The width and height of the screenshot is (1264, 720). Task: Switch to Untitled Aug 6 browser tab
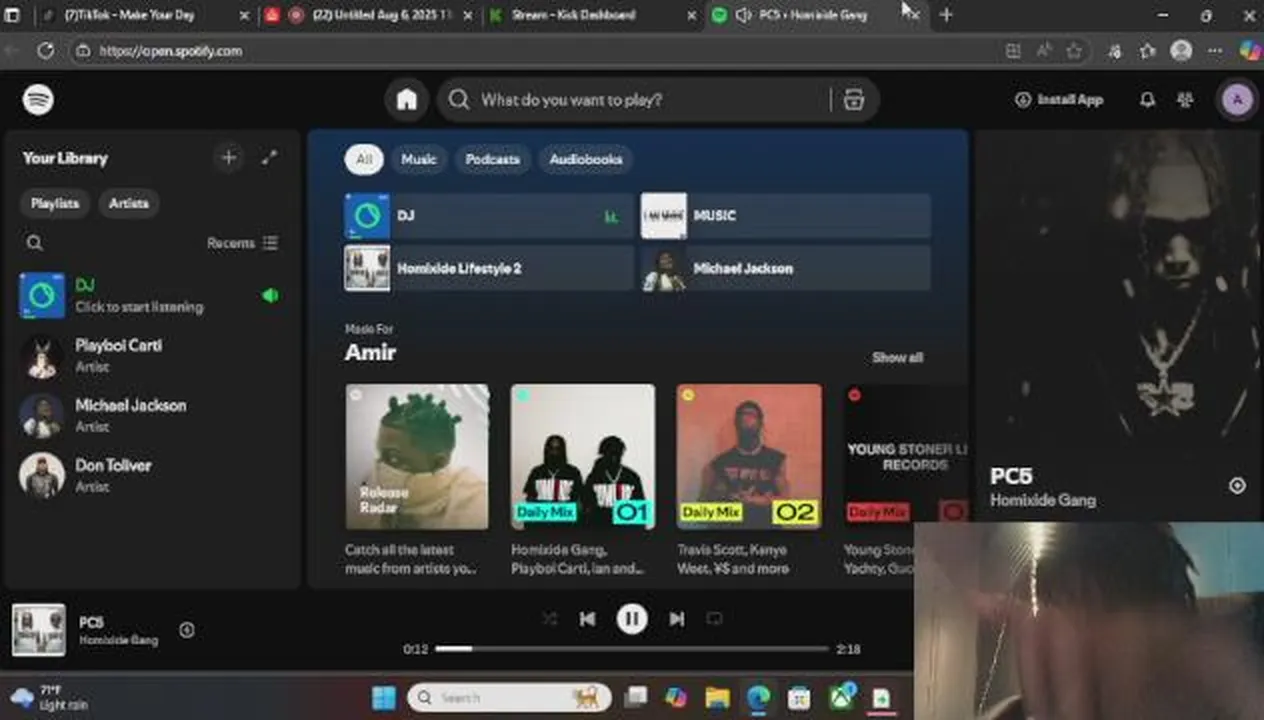(x=369, y=15)
